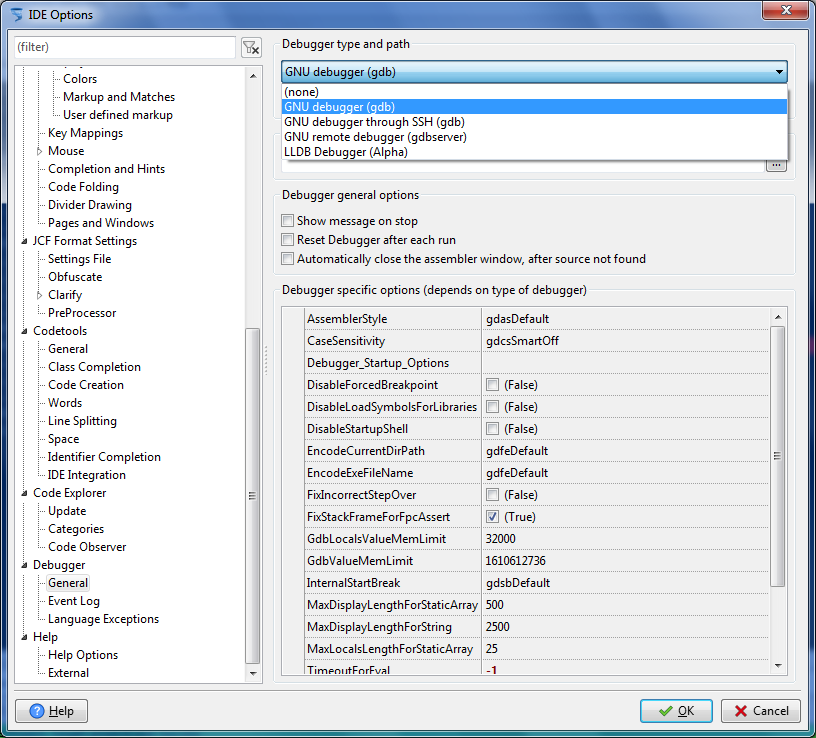Collapse the Debugger tree node
This screenshot has height=738, width=816.
pos(24,565)
